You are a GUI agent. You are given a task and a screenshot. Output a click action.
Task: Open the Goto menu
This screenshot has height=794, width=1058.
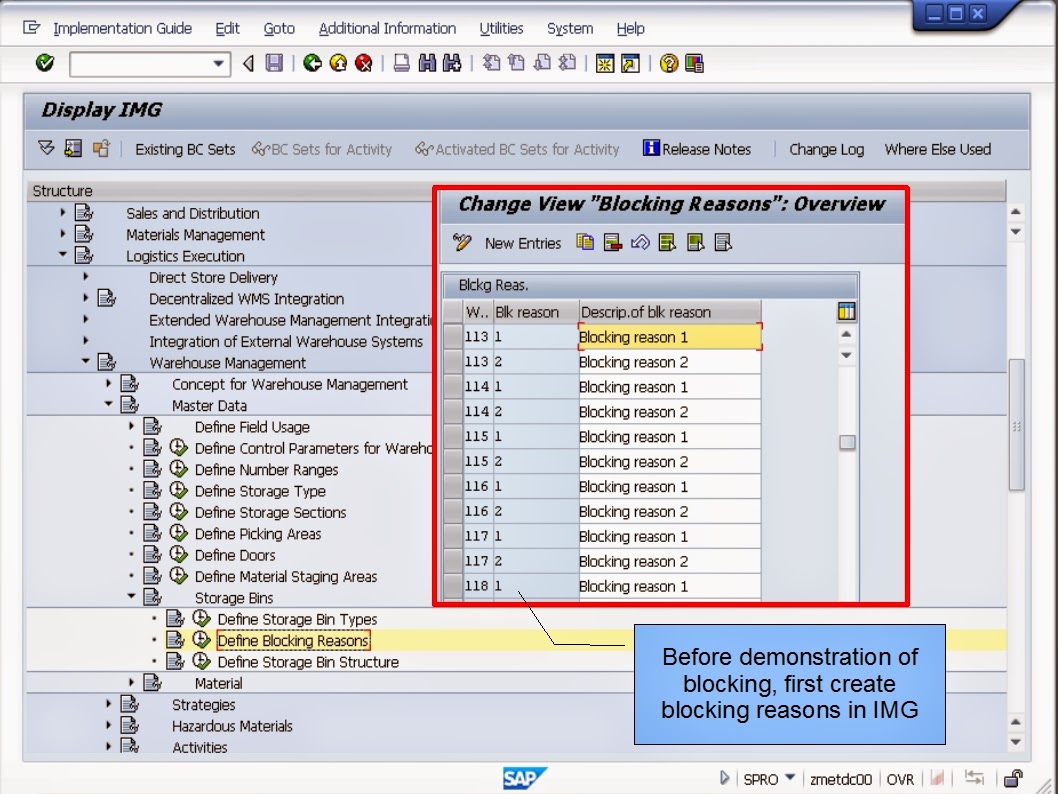tap(279, 28)
